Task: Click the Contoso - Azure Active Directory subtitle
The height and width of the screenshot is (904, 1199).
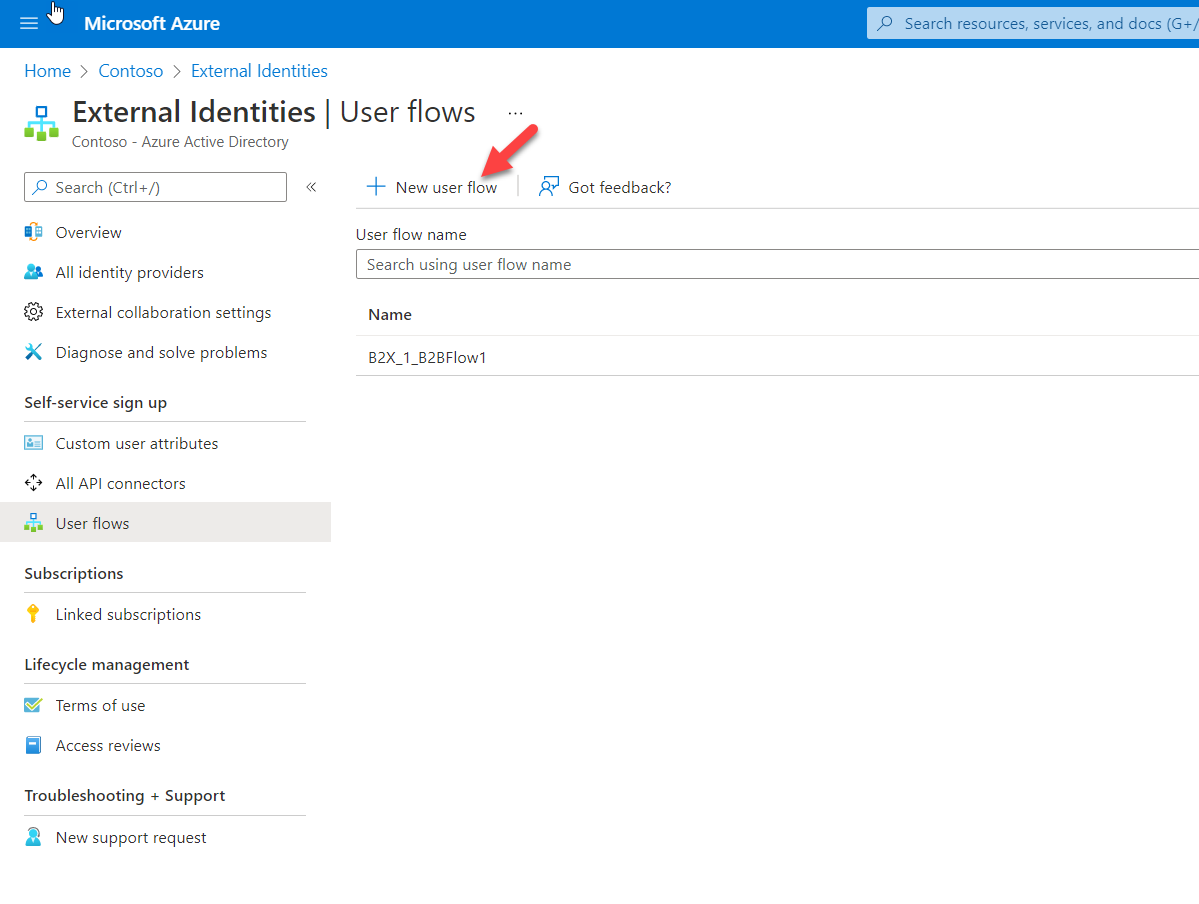Action: click(180, 142)
